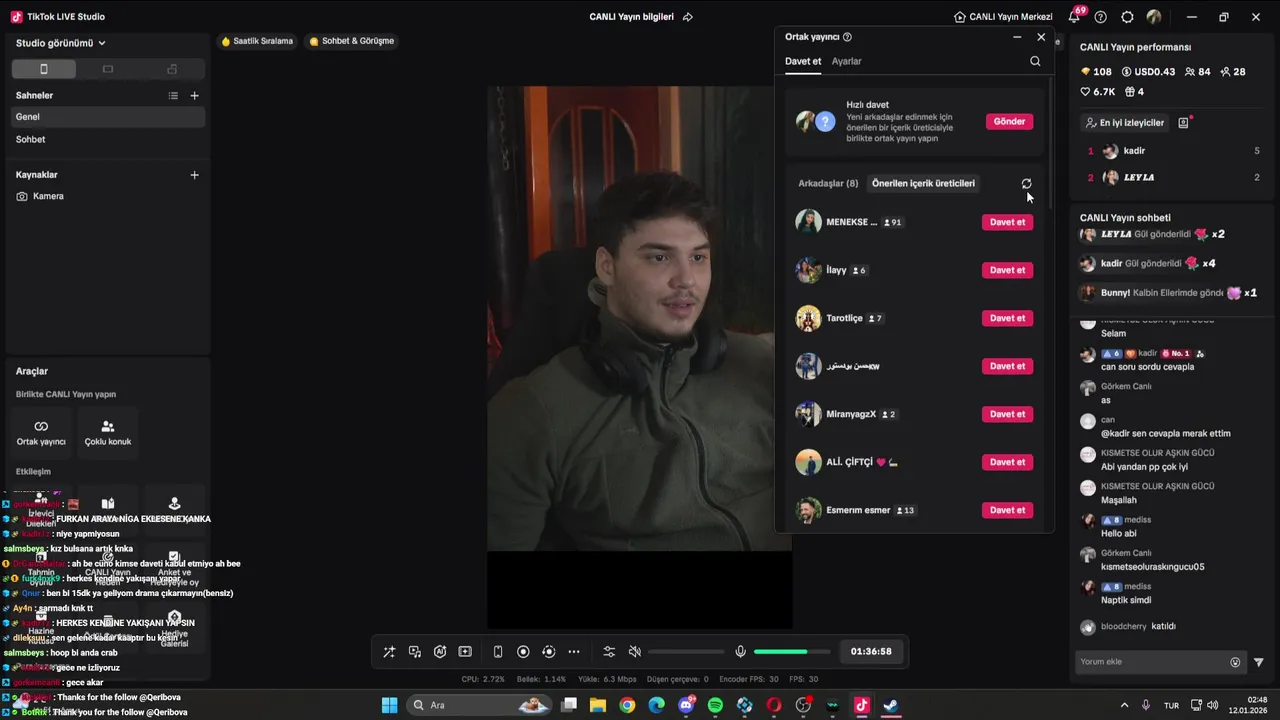Viewport: 1280px width, 720px height.
Task: Open the help question mark icon in the title bar
Action: pyautogui.click(x=1101, y=17)
